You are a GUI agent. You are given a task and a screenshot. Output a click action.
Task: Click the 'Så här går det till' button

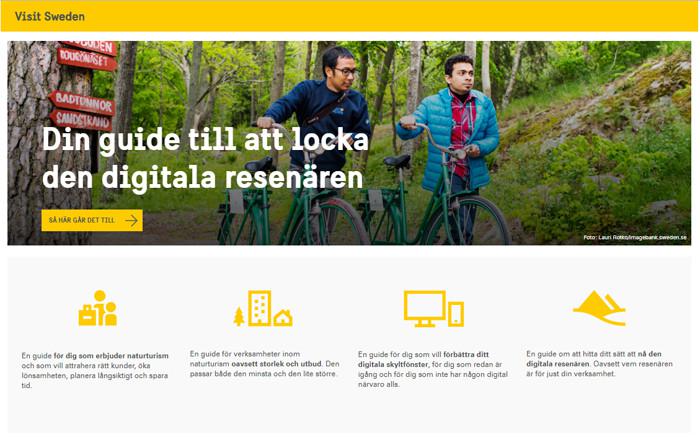coord(92,220)
